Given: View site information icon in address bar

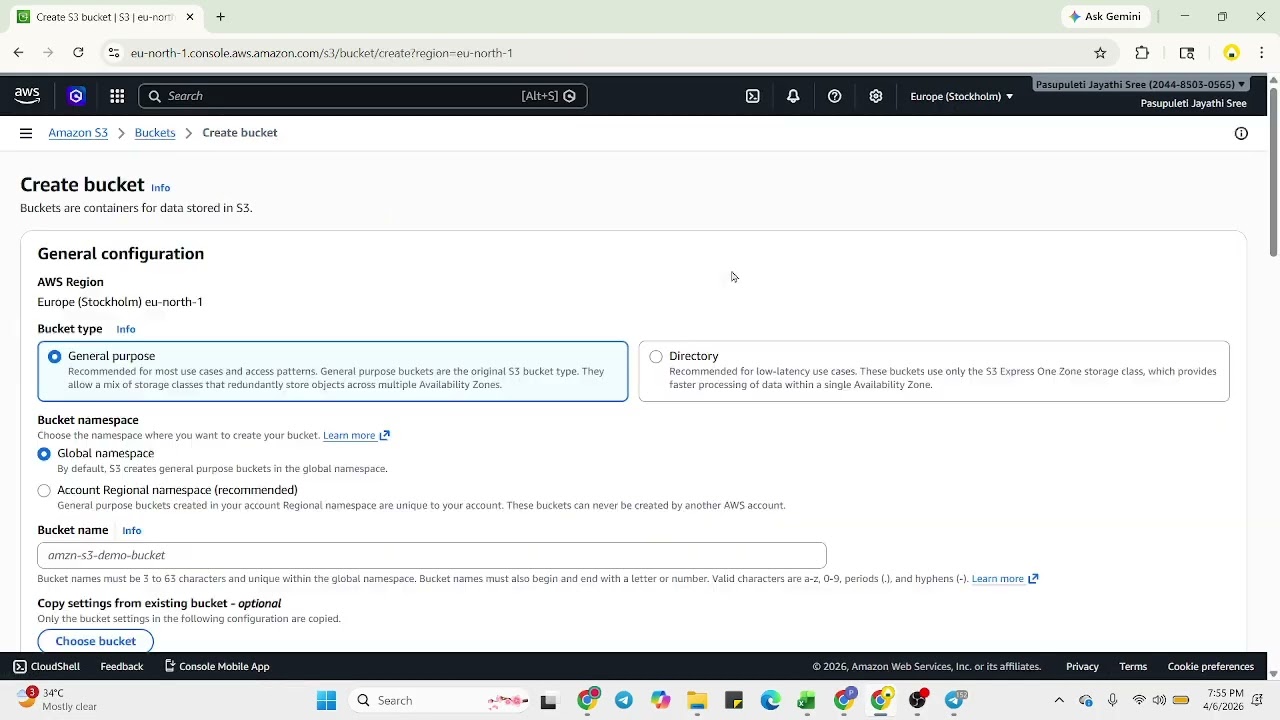Looking at the screenshot, I should [x=114, y=53].
